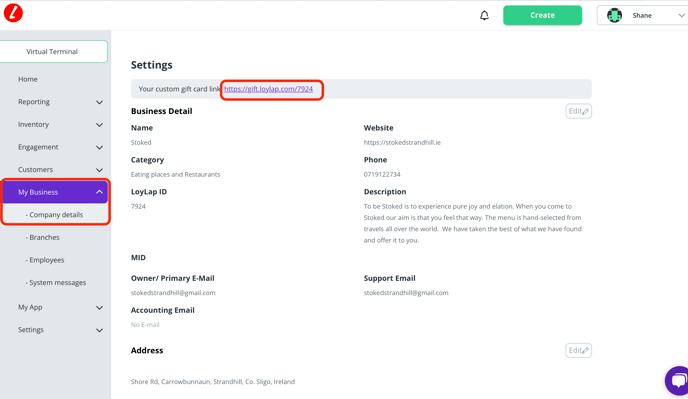Image resolution: width=688 pixels, height=399 pixels.
Task: Expand the My App chevron
Action: tap(100, 308)
